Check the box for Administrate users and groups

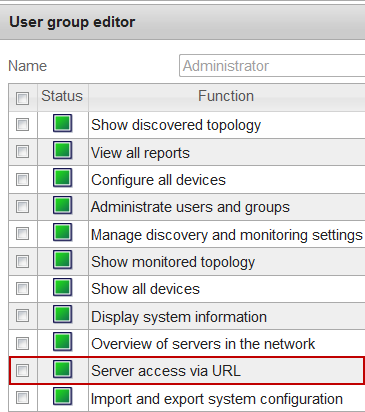tap(22, 207)
